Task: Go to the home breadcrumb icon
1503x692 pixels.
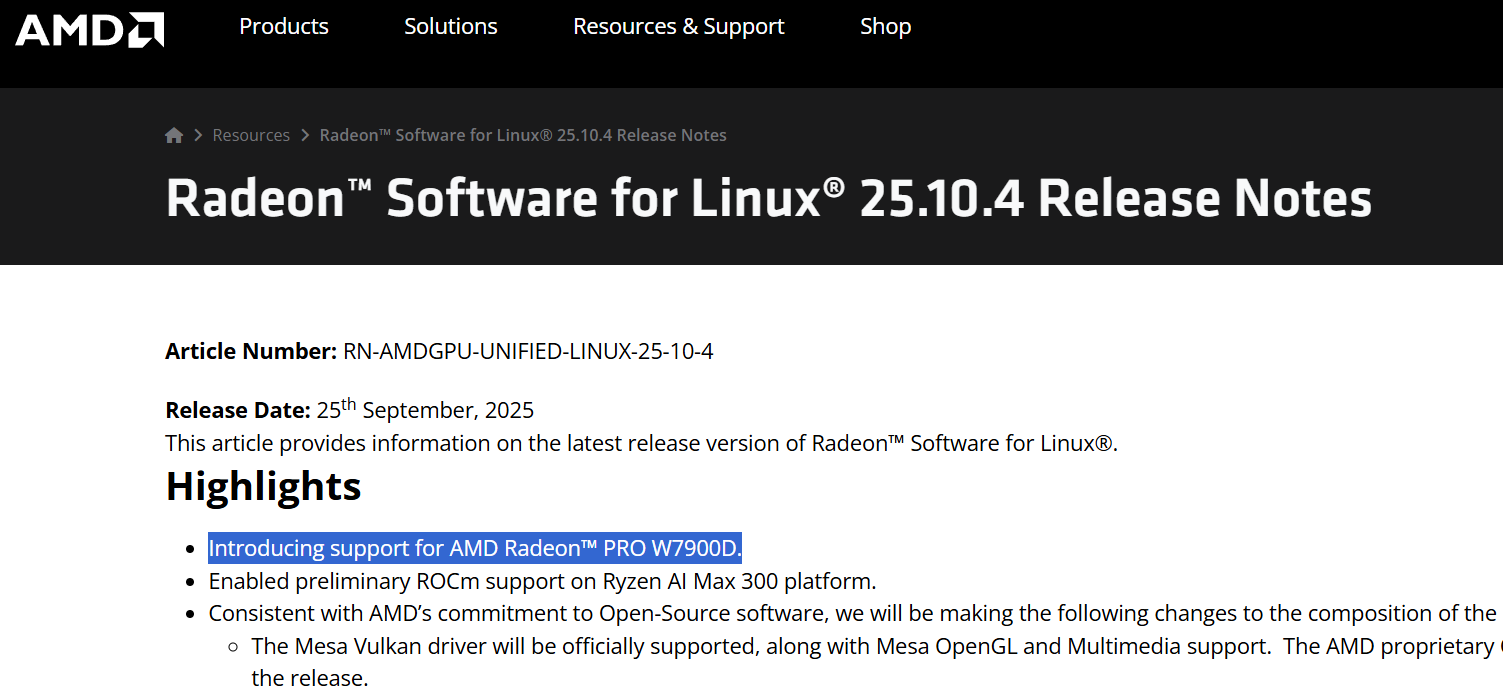Action: pos(174,135)
